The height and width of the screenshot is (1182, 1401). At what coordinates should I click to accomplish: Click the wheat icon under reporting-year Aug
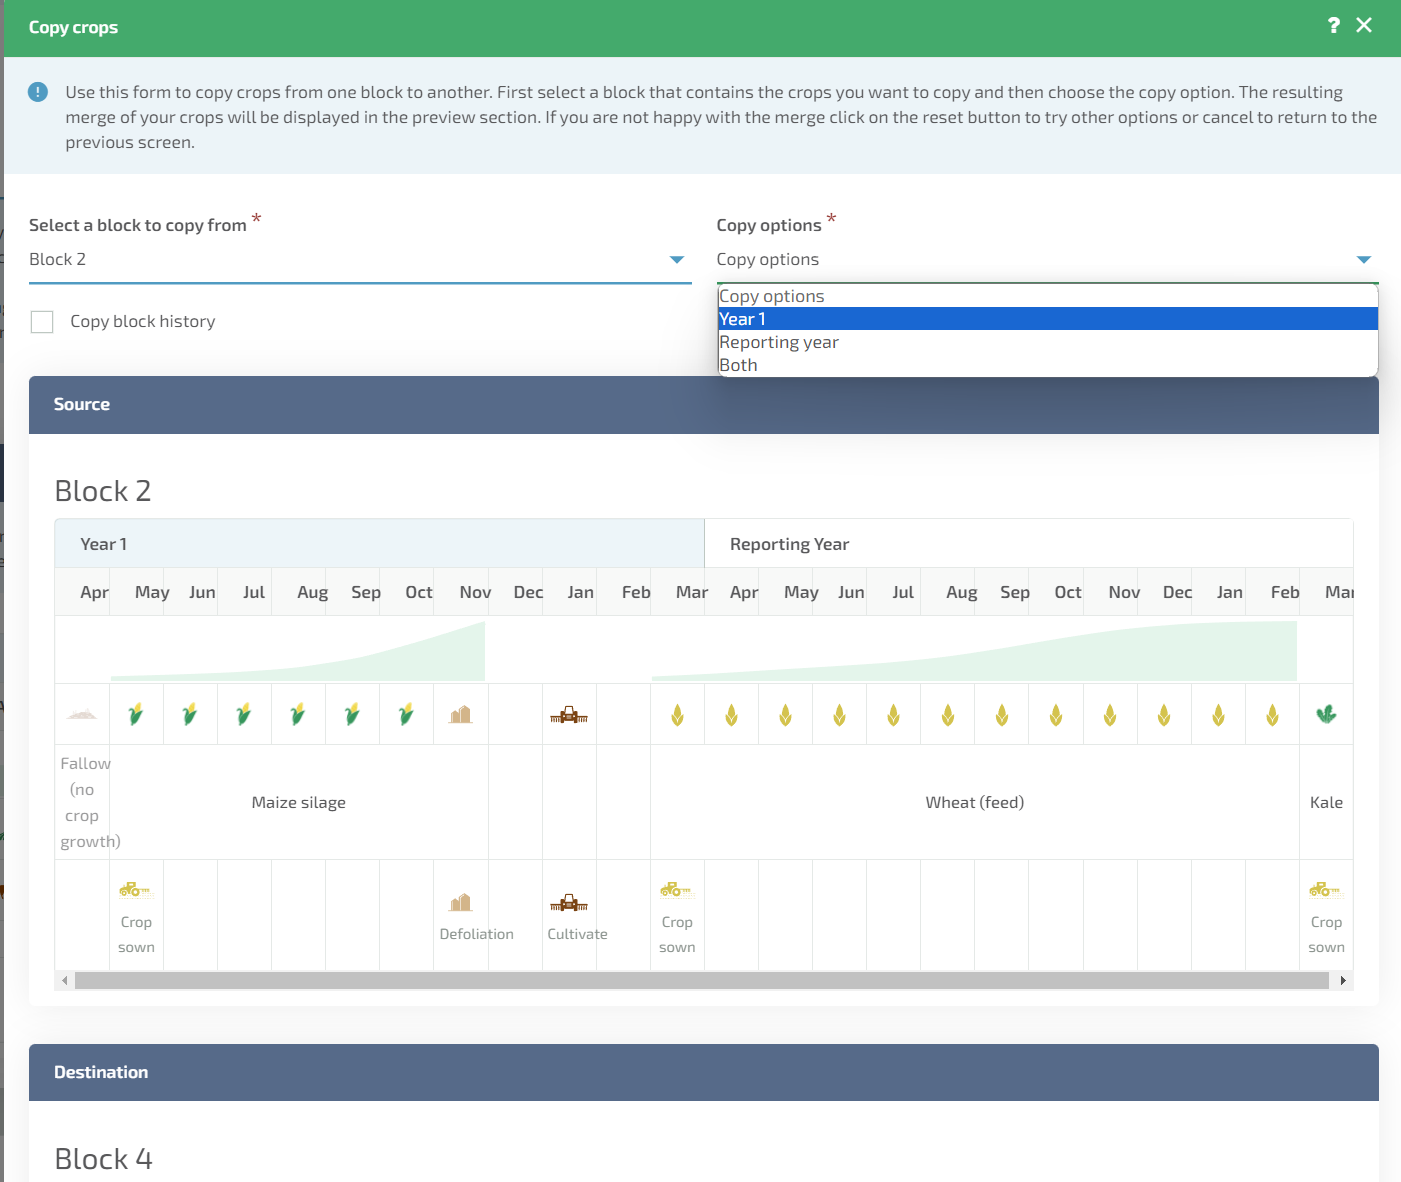948,715
